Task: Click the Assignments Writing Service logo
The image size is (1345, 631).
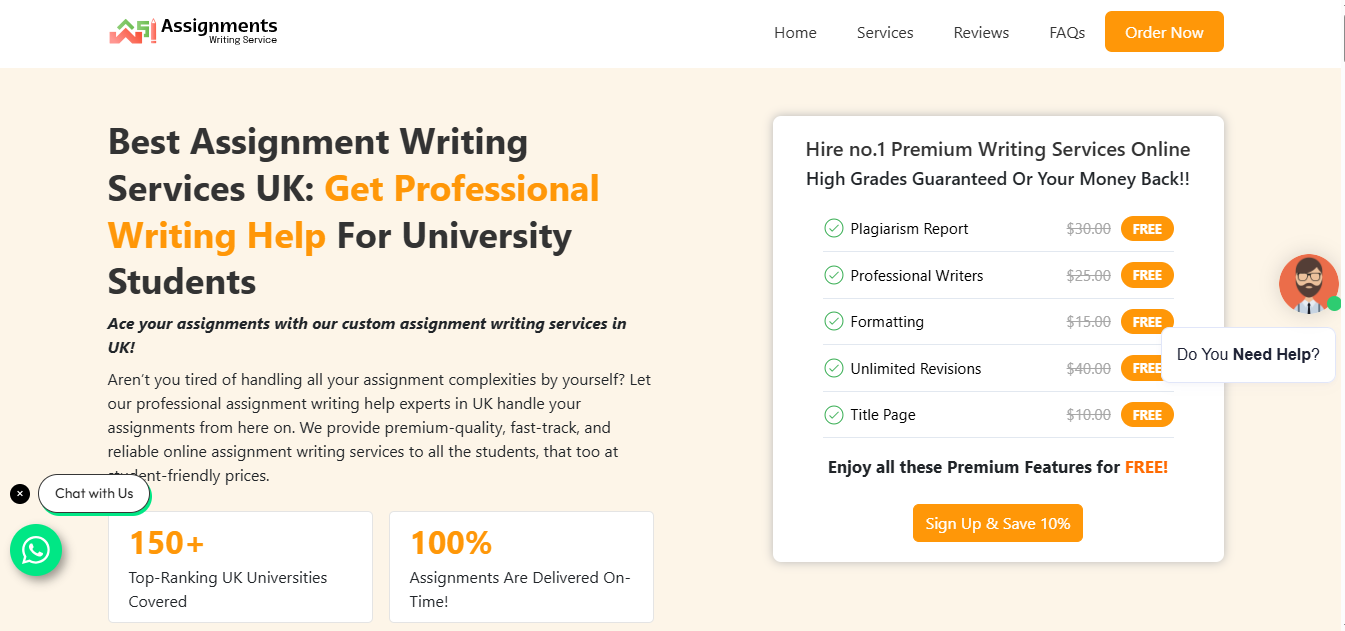Action: click(x=193, y=31)
